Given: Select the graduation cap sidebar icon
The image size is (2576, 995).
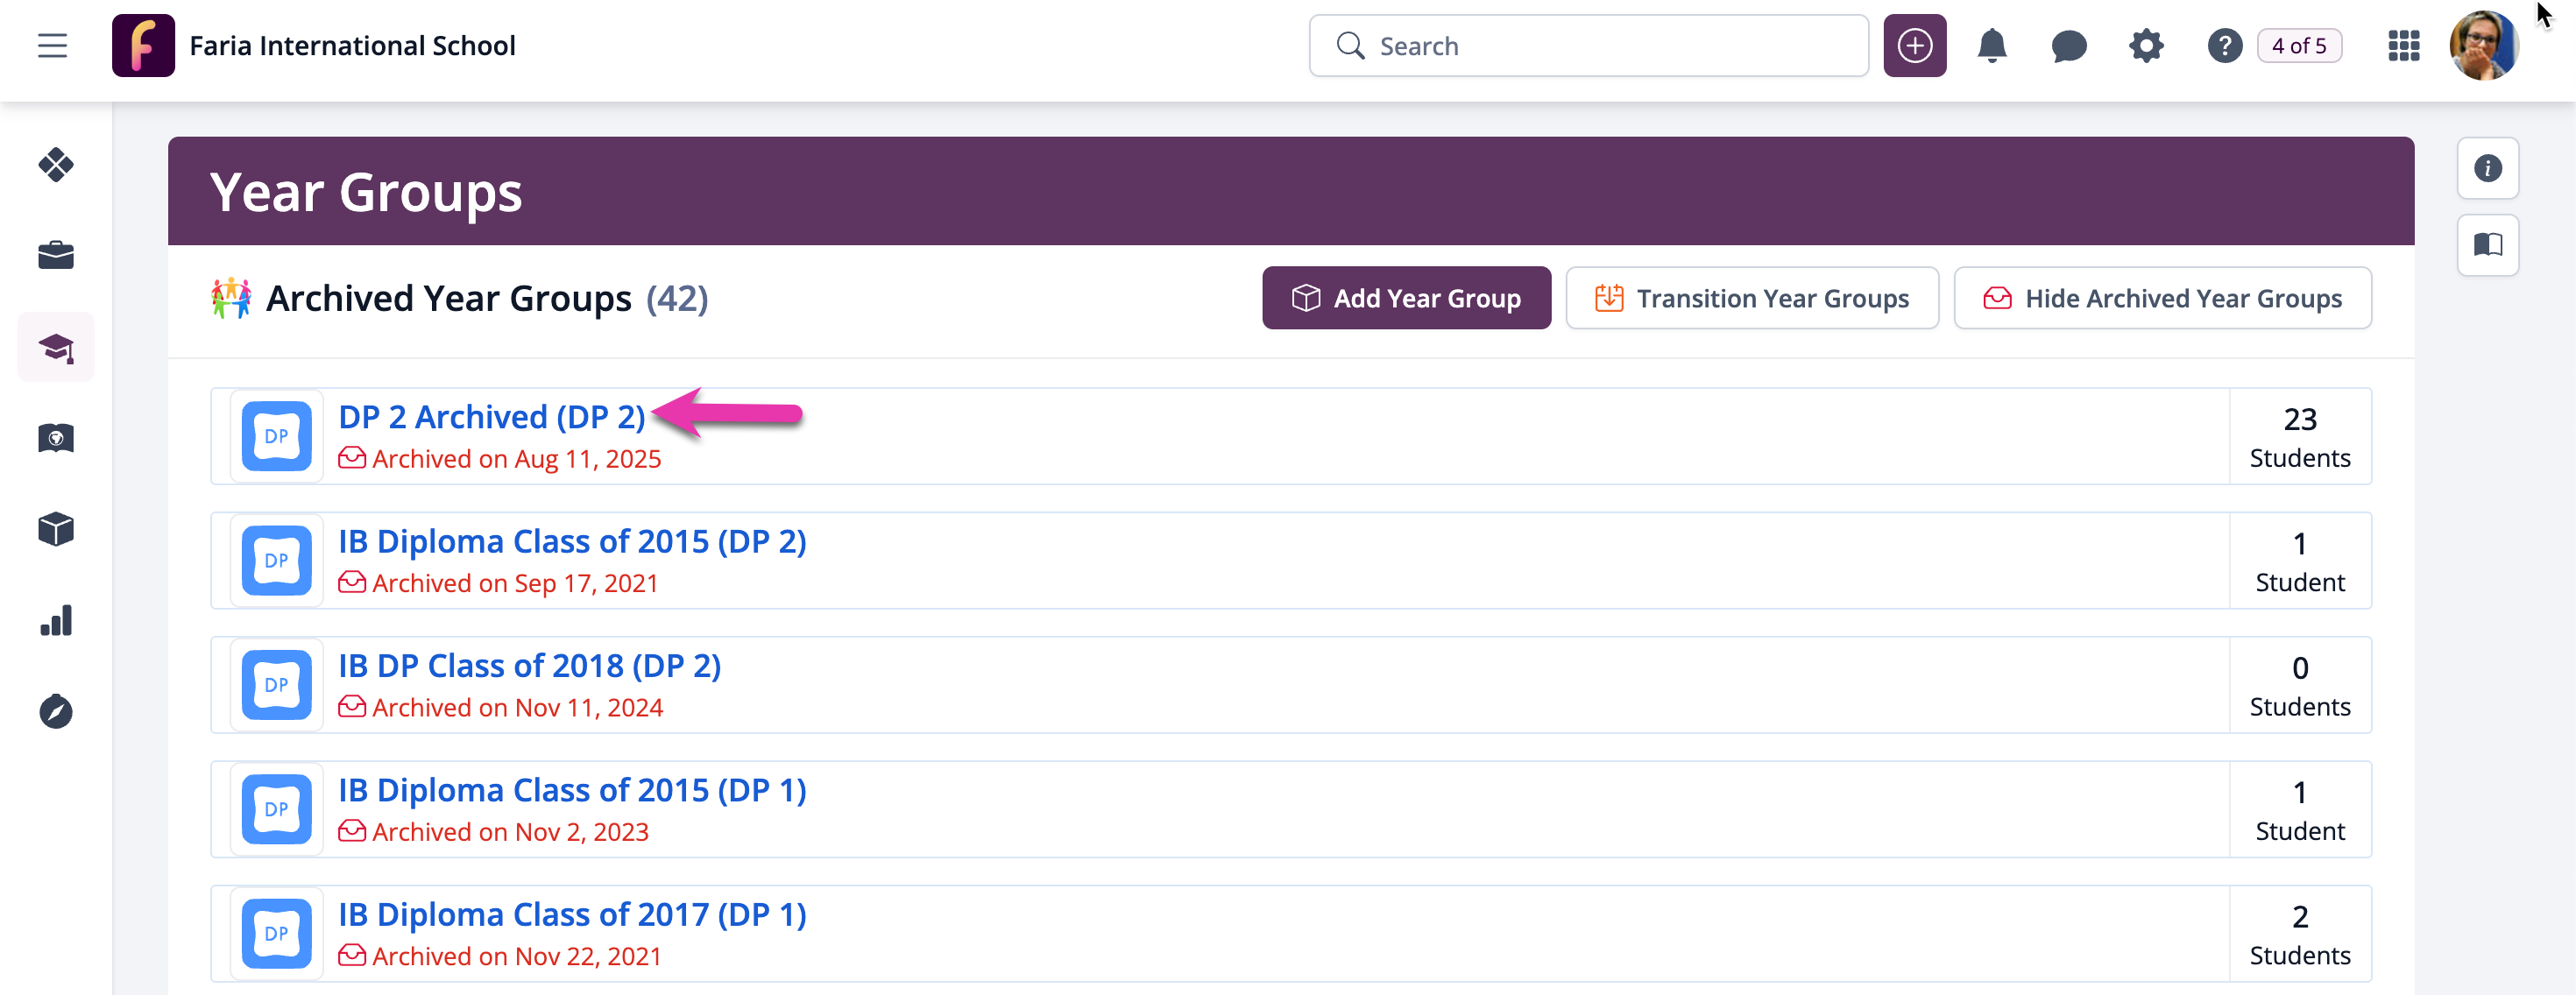Looking at the screenshot, I should pos(56,347).
